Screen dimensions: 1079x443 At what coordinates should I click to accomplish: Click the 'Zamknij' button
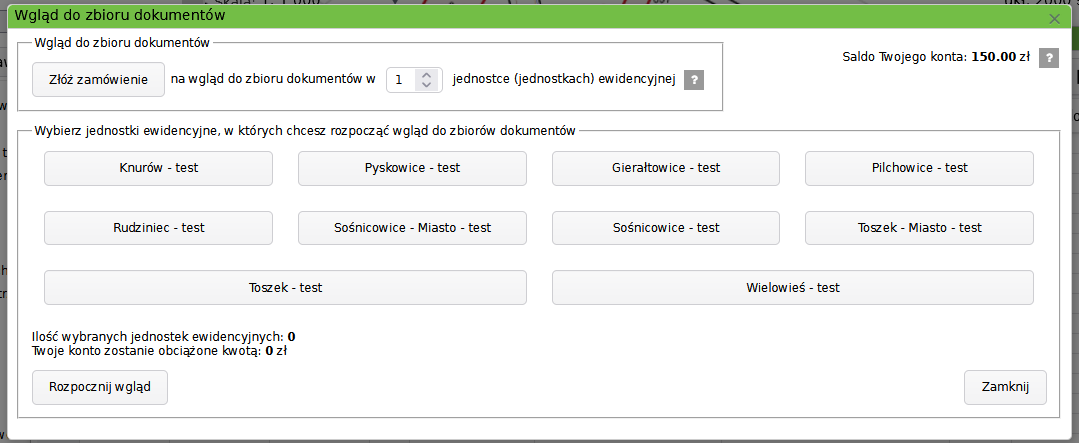1005,387
